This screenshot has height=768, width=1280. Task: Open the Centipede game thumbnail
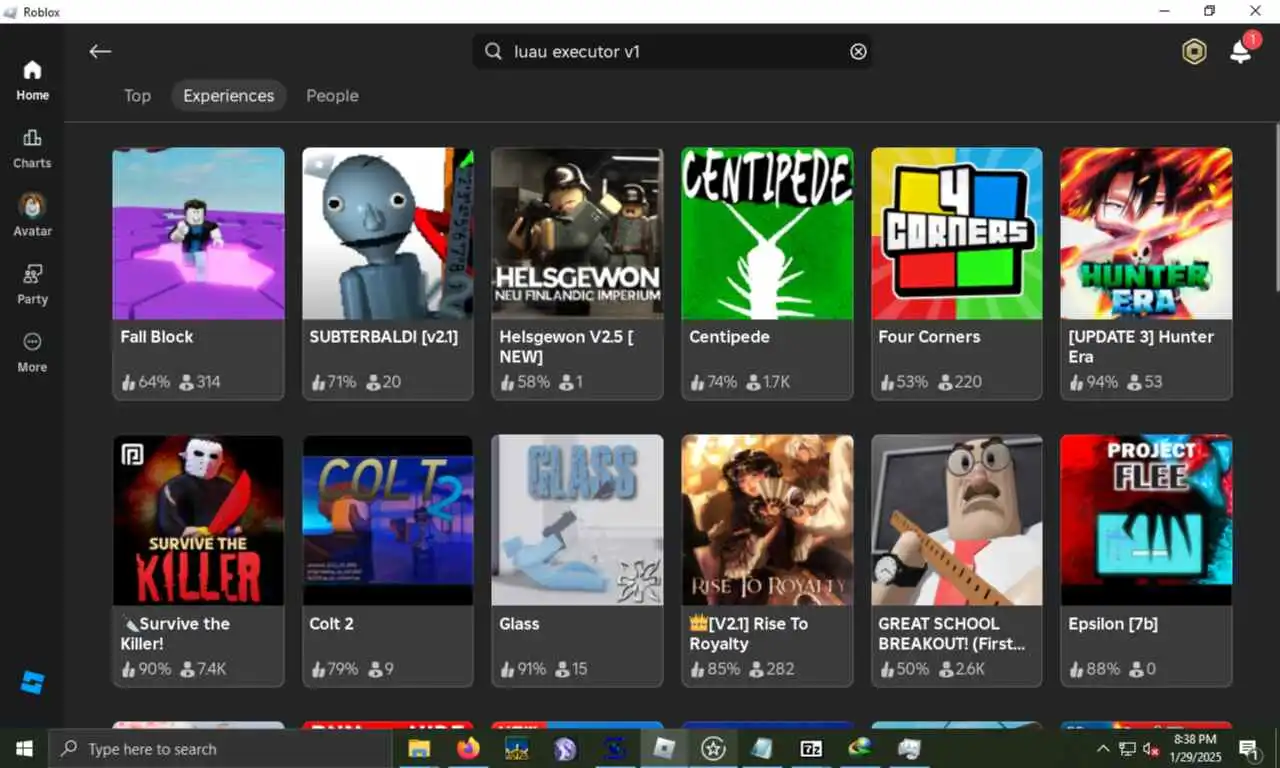coord(767,233)
